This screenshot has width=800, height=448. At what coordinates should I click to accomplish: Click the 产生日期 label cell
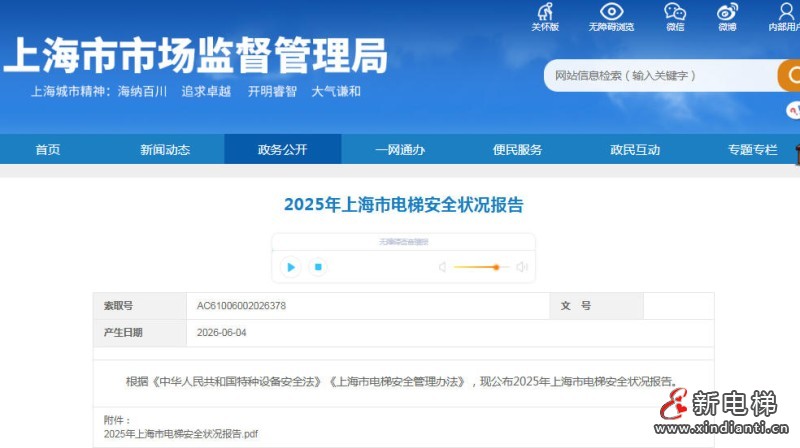coord(140,333)
